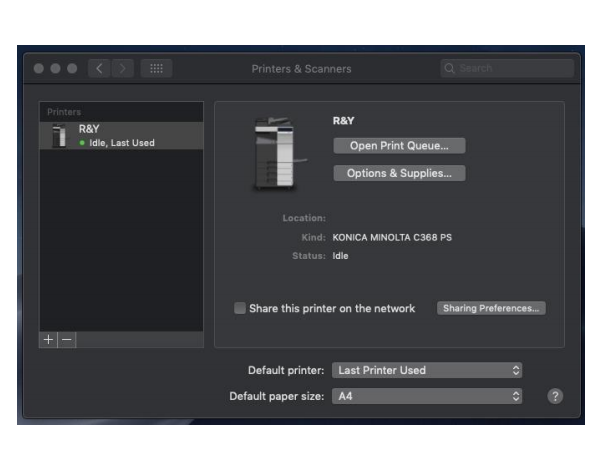Show all preferences via grid icon

point(156,69)
